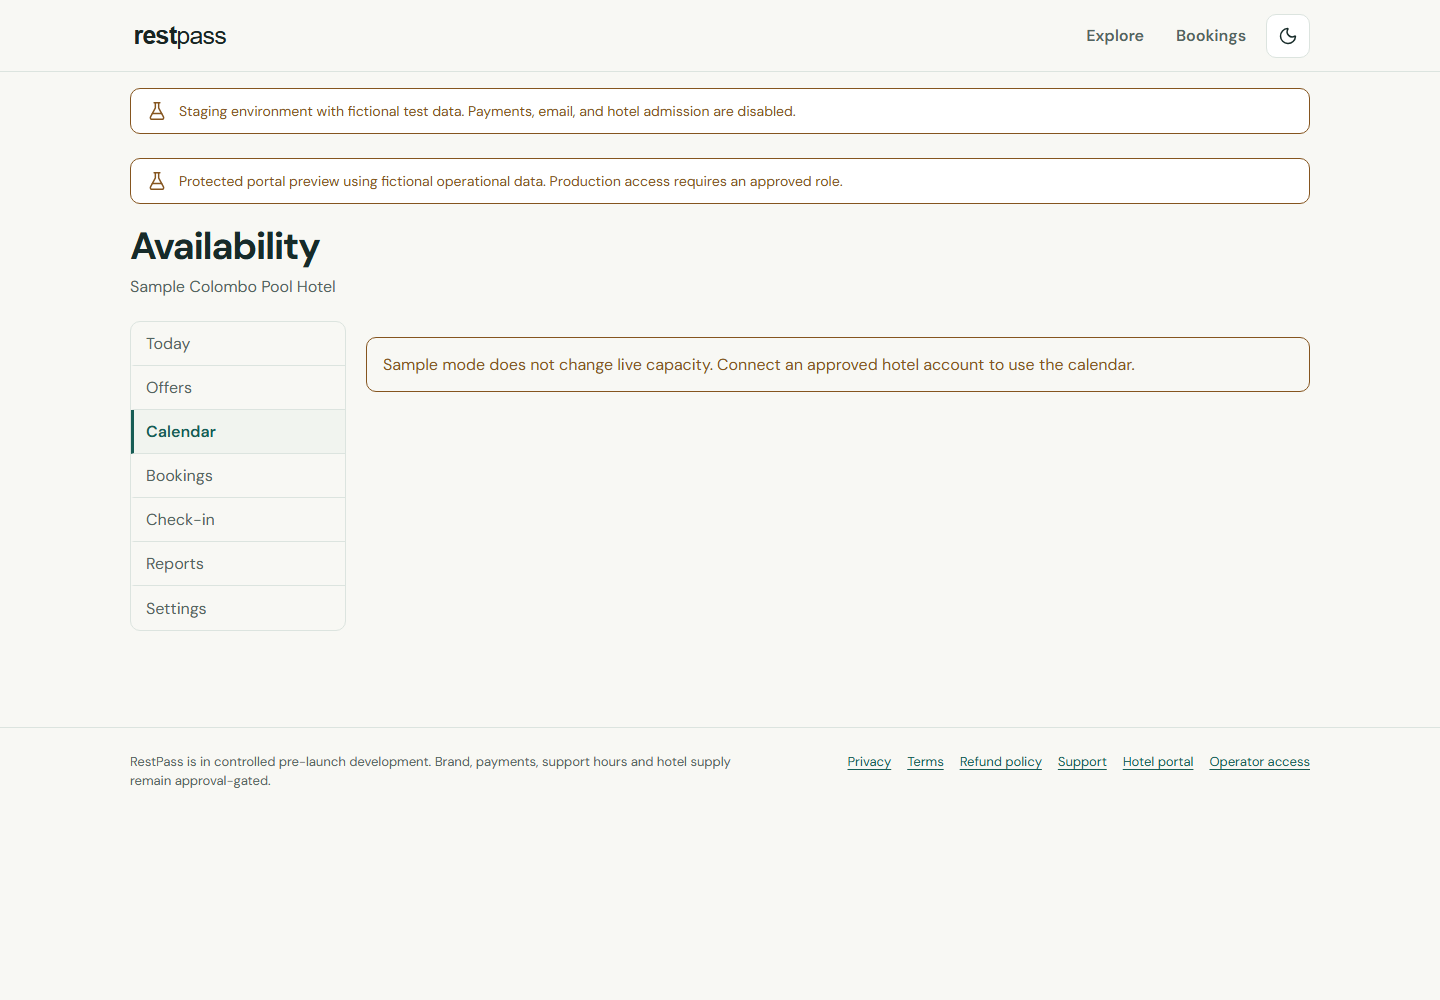Open the Privacy footer link
The width and height of the screenshot is (1440, 1000).
tap(869, 762)
